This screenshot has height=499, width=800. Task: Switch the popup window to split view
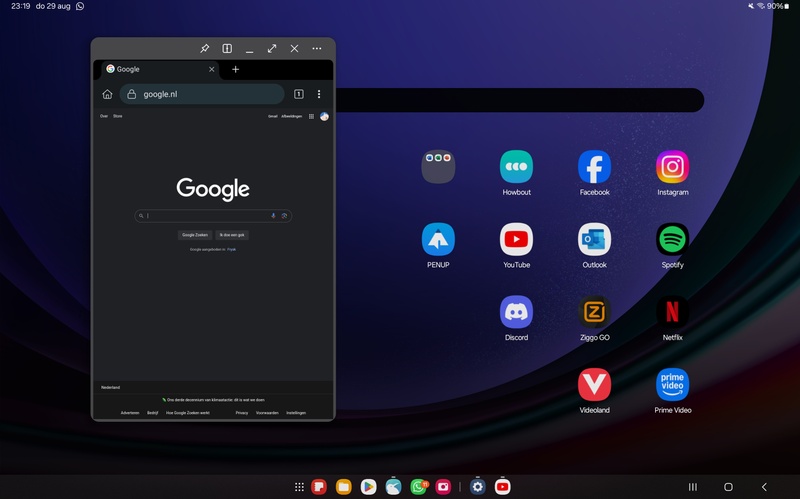pyautogui.click(x=227, y=48)
